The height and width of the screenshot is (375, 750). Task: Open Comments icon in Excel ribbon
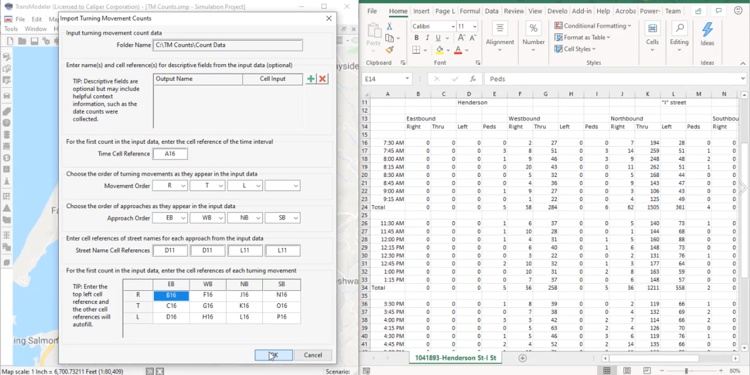pyautogui.click(x=717, y=11)
